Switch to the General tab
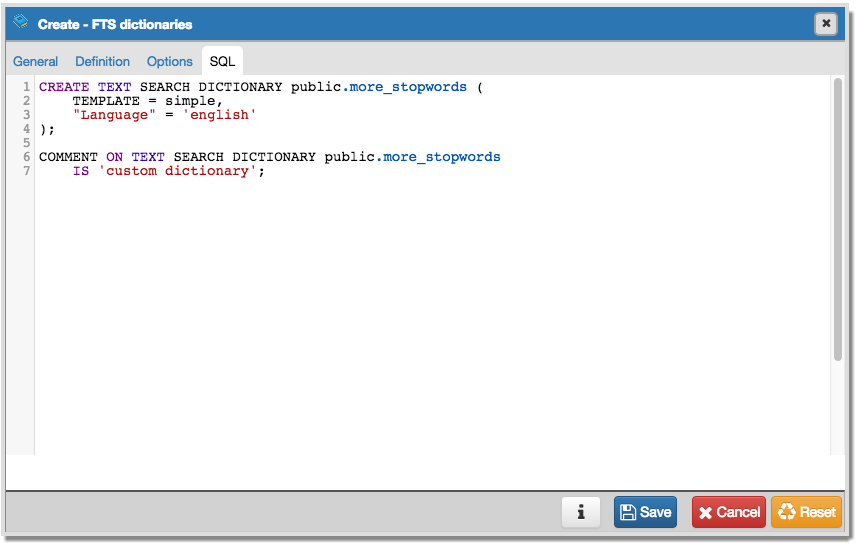This screenshot has height=543, width=856. coord(35,61)
